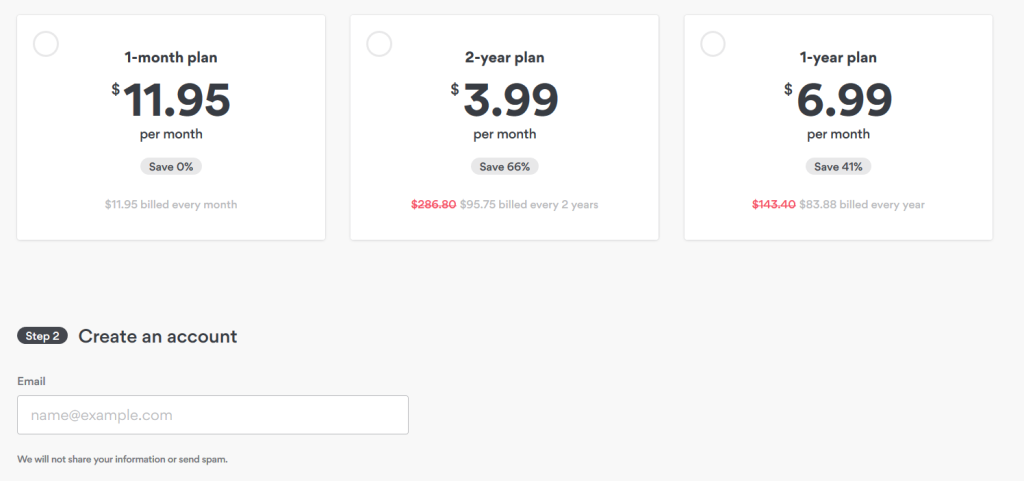
Task: Focus the Email input field
Action: pyautogui.click(x=212, y=415)
